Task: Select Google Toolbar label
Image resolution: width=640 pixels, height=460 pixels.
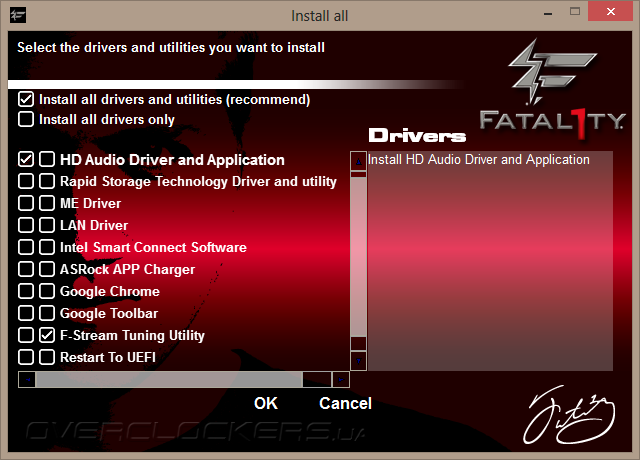Action: pyautogui.click(x=109, y=313)
